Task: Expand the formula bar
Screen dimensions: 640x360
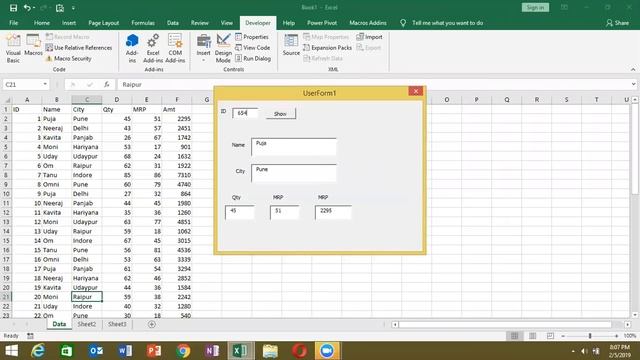Action: point(633,84)
